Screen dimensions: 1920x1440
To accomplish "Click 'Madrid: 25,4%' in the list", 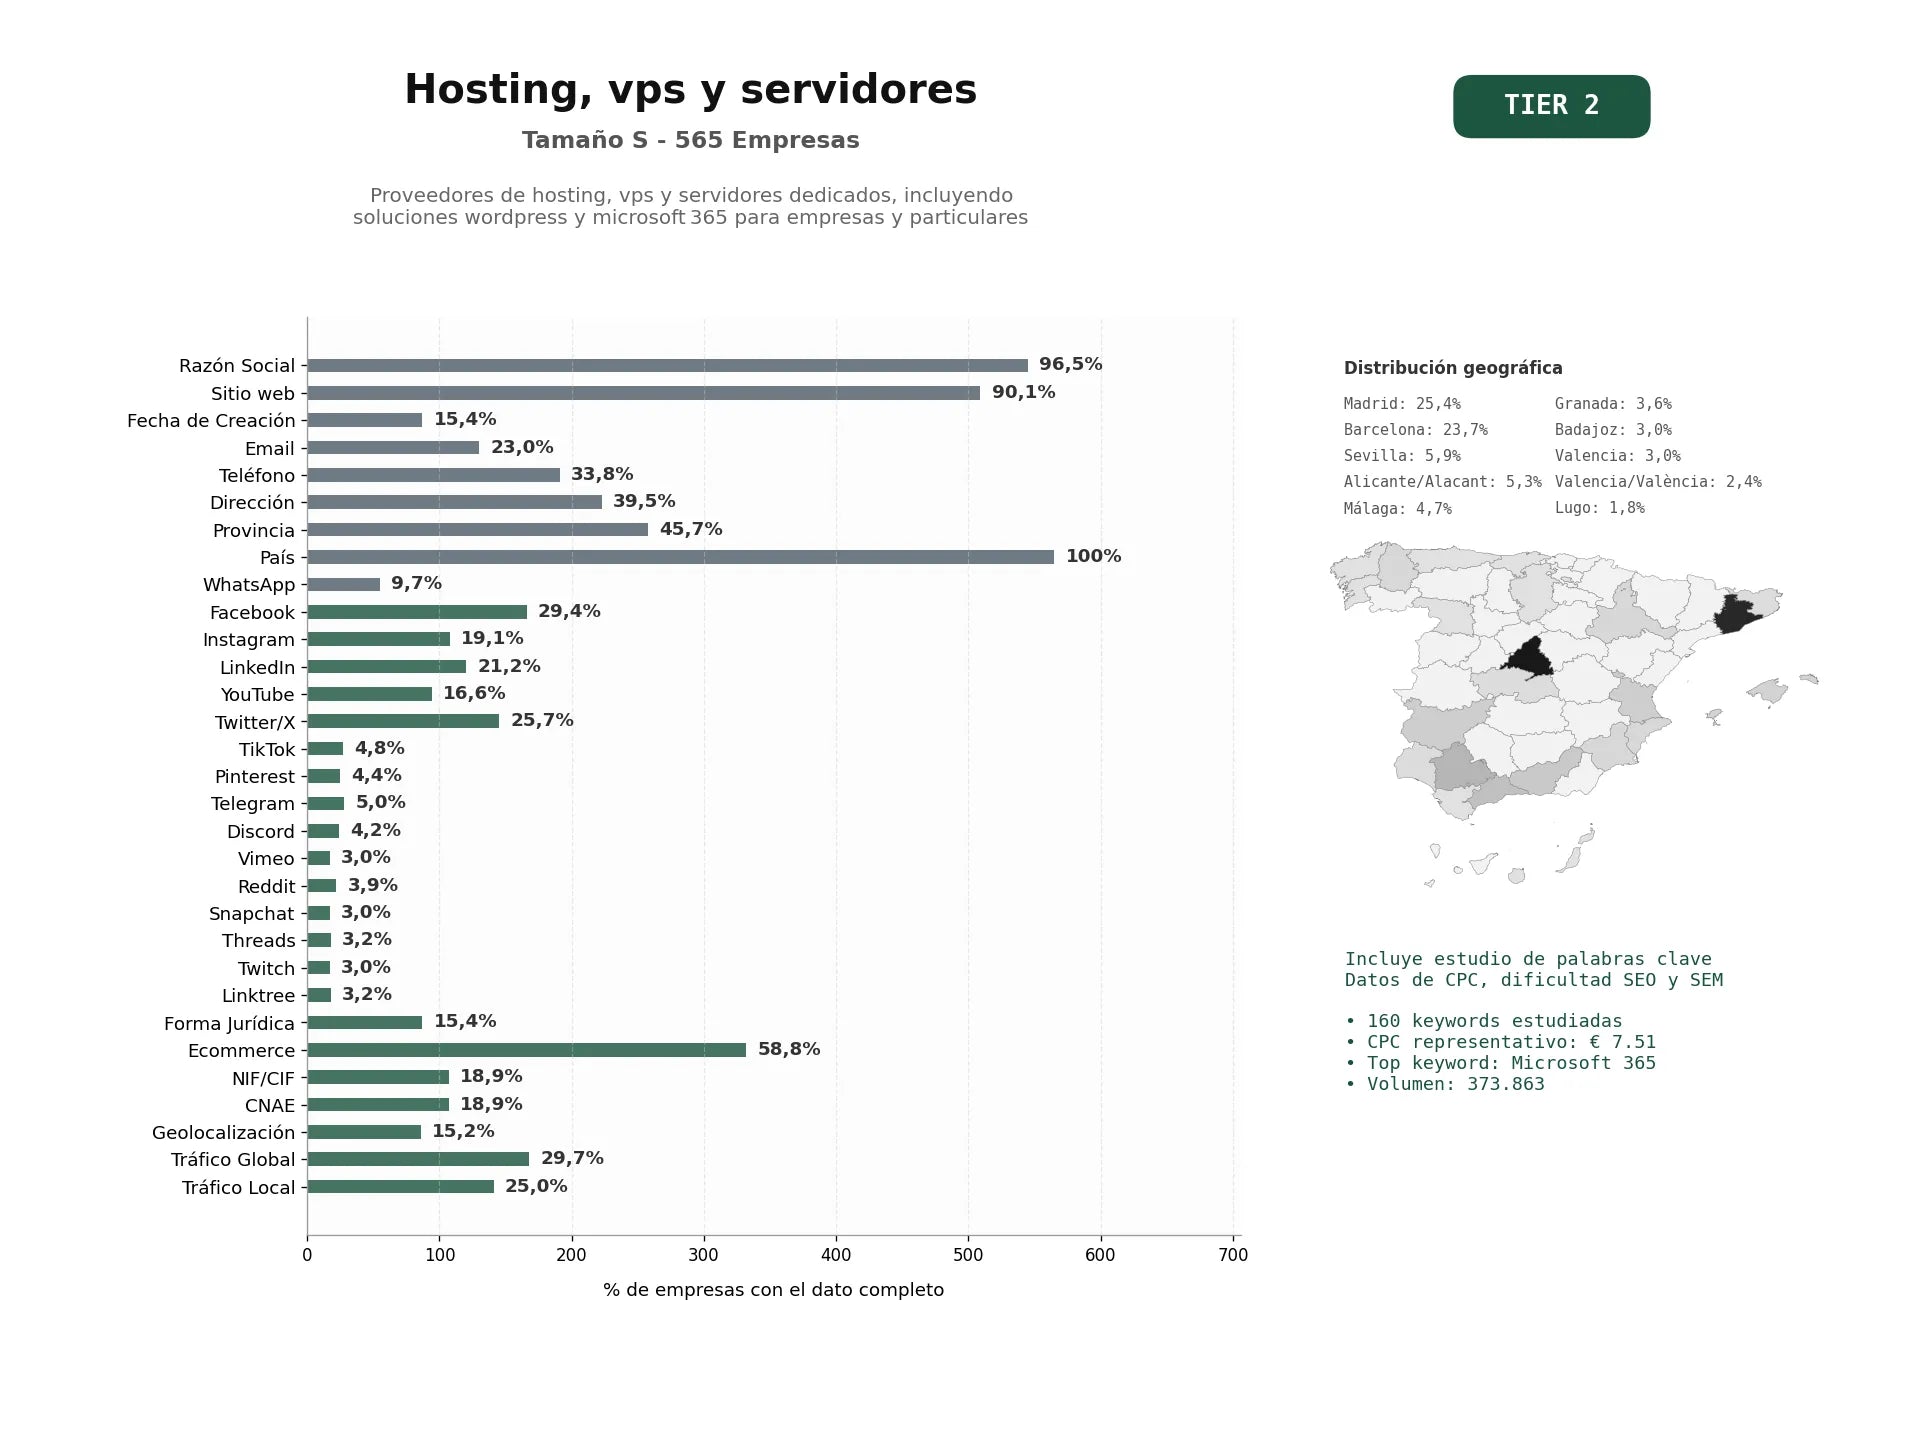I will pyautogui.click(x=1402, y=404).
